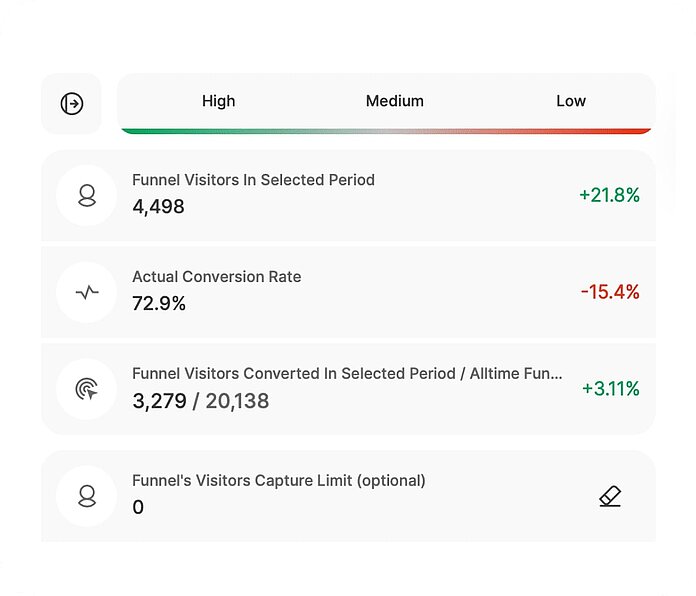Click the pulse icon beside Actual Conversion Rate

click(x=87, y=292)
